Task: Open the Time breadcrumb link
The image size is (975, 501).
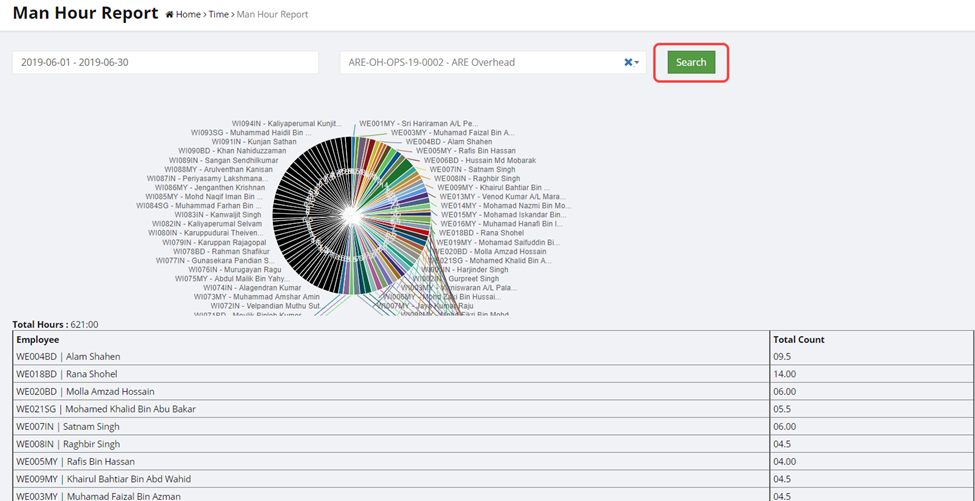Action: [218, 15]
